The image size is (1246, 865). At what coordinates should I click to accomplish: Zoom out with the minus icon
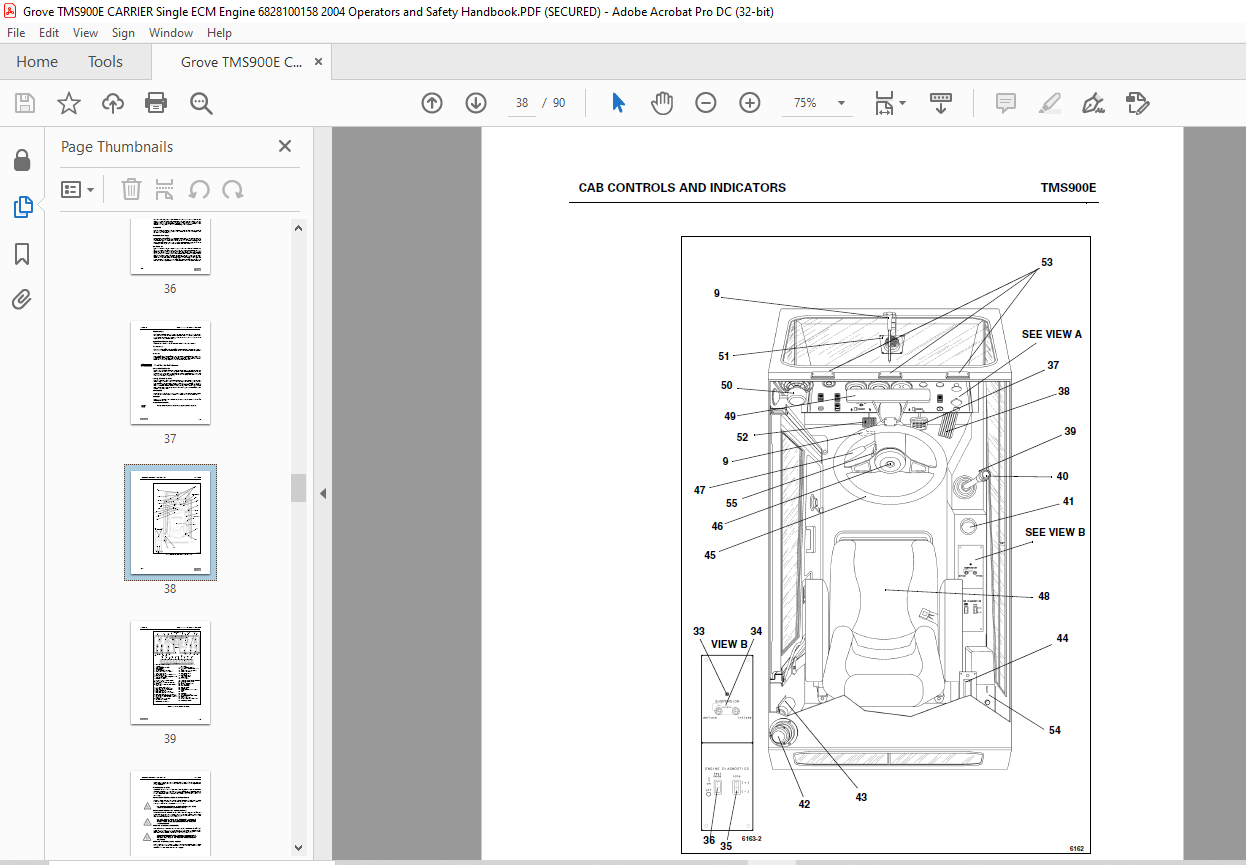pos(706,103)
